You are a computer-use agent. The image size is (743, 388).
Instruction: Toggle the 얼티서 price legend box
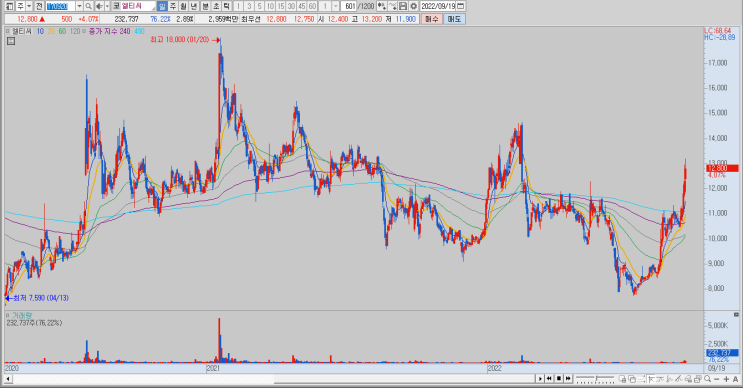pyautogui.click(x=8, y=31)
